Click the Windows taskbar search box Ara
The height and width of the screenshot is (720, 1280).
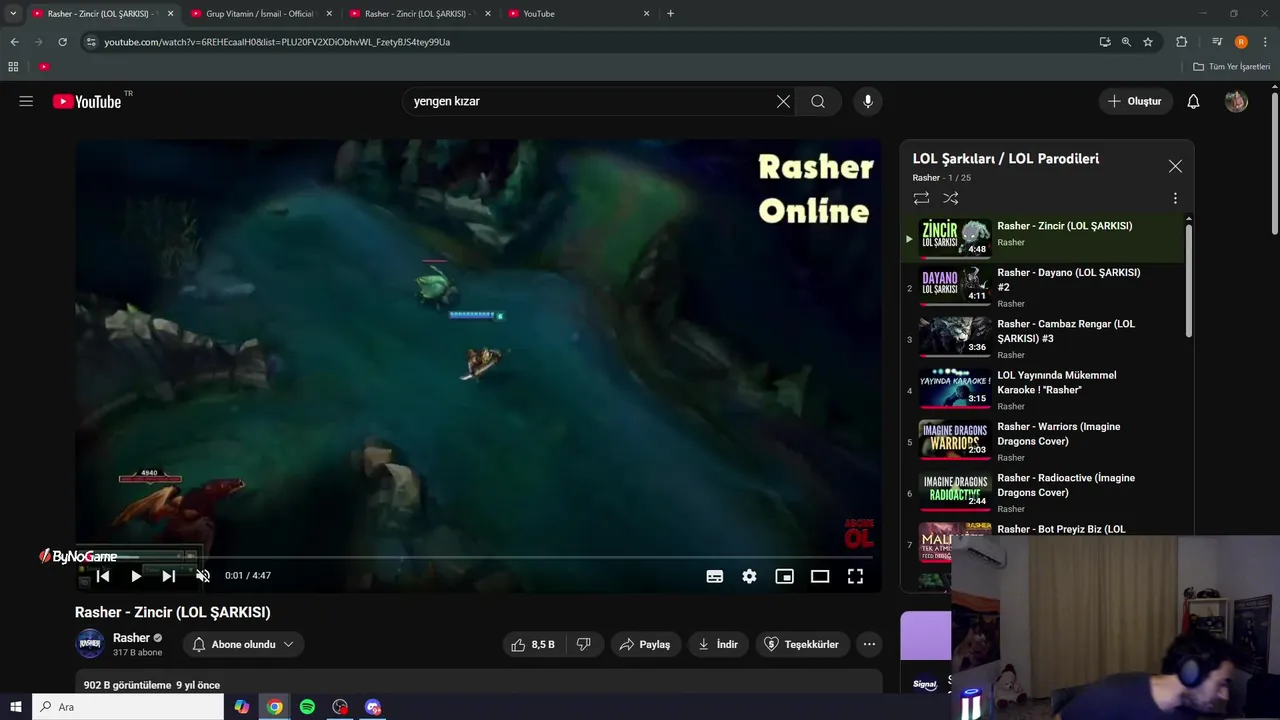click(128, 707)
